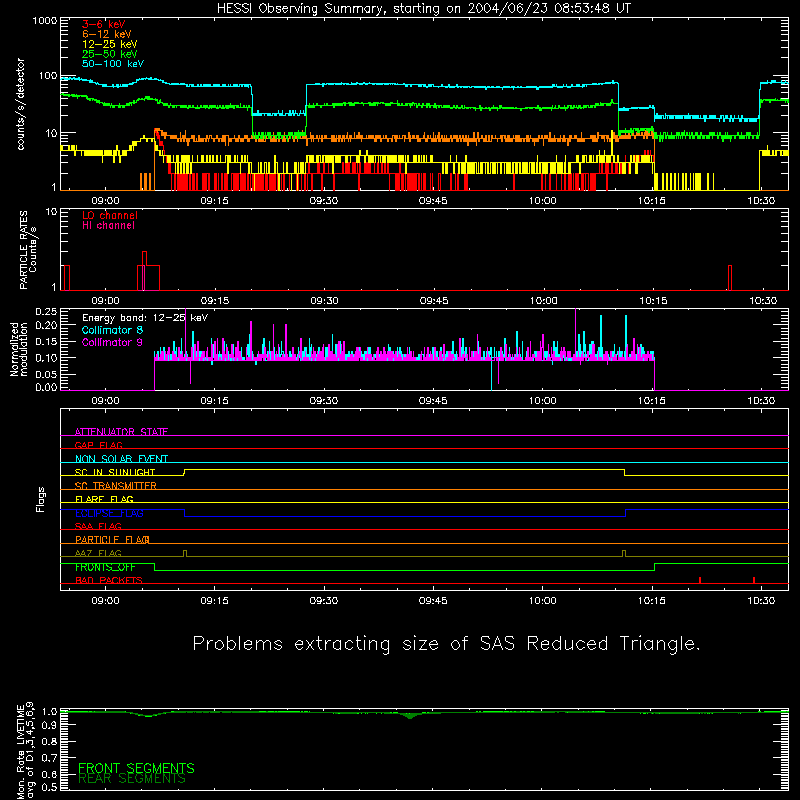
Task: Click the LO channel legend label
Action: pyautogui.click(x=110, y=215)
